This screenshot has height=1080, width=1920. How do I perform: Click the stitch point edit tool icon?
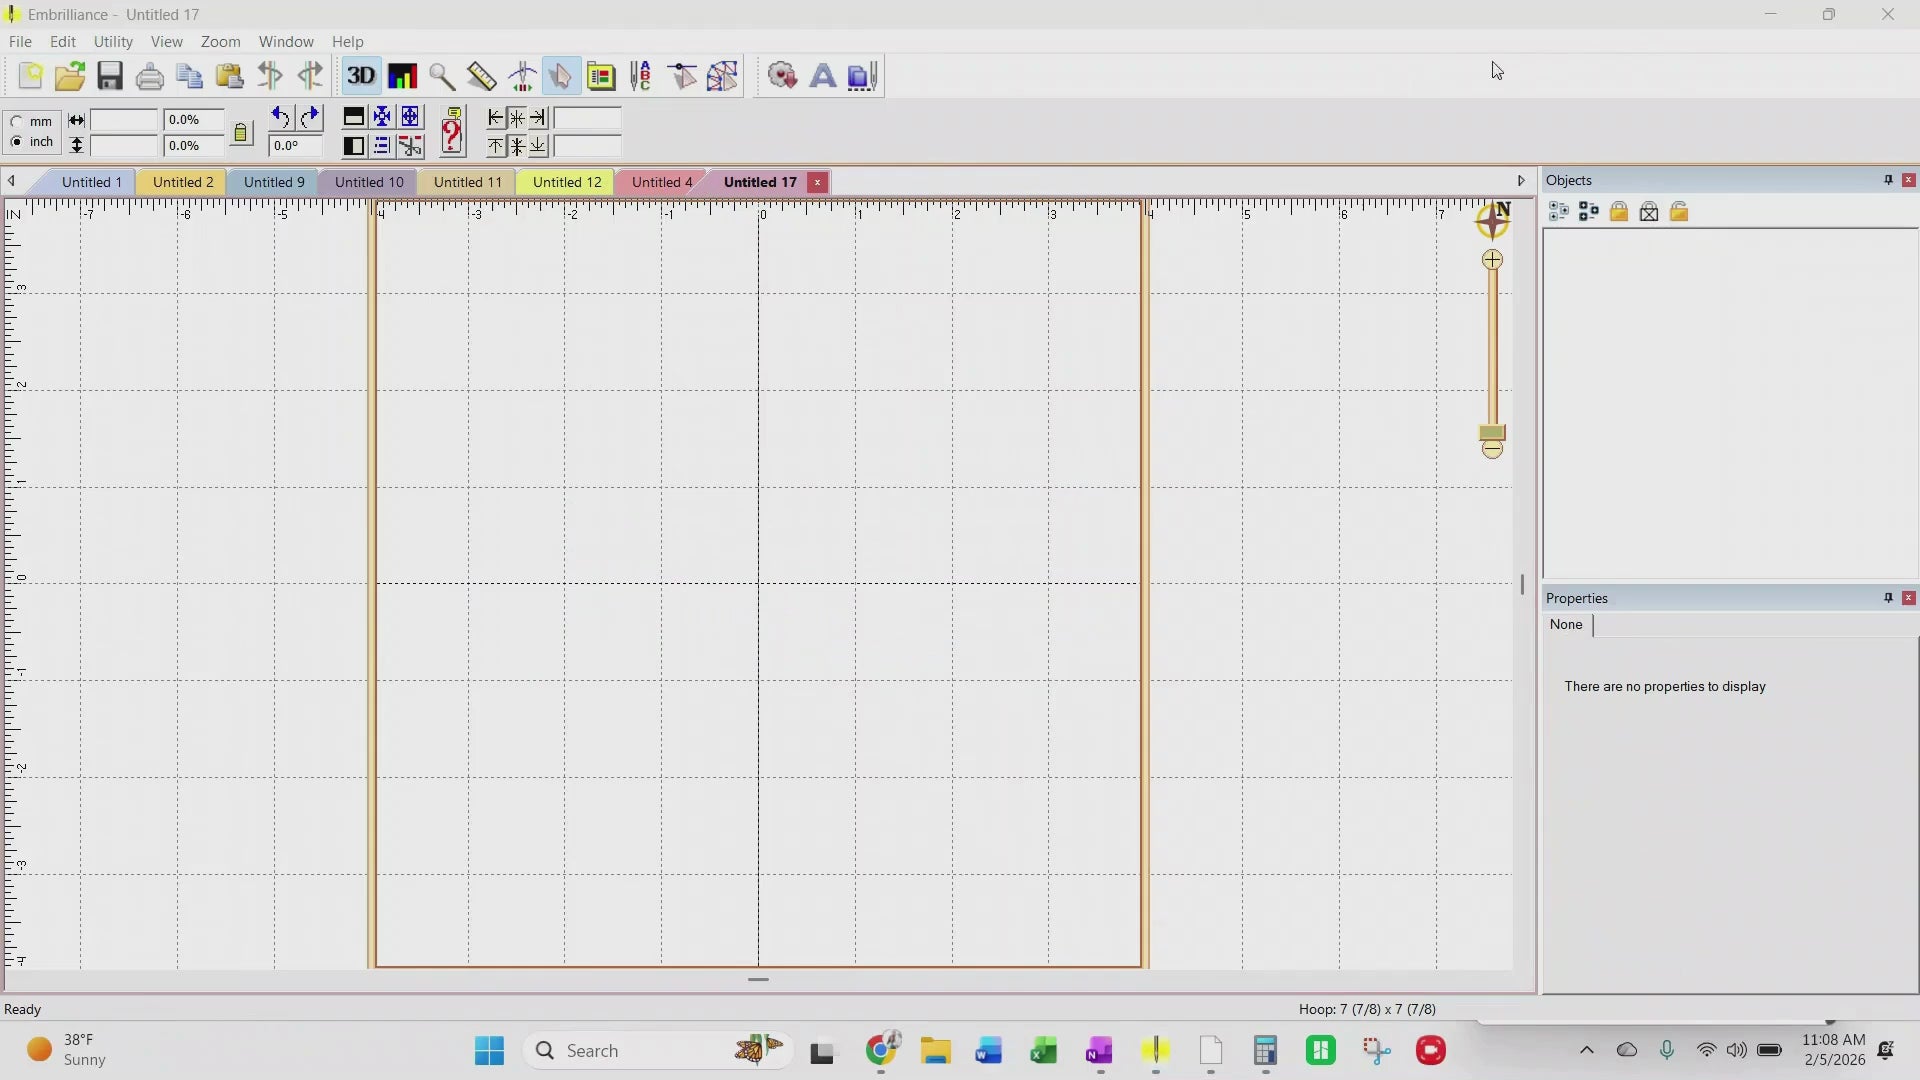[x=682, y=76]
